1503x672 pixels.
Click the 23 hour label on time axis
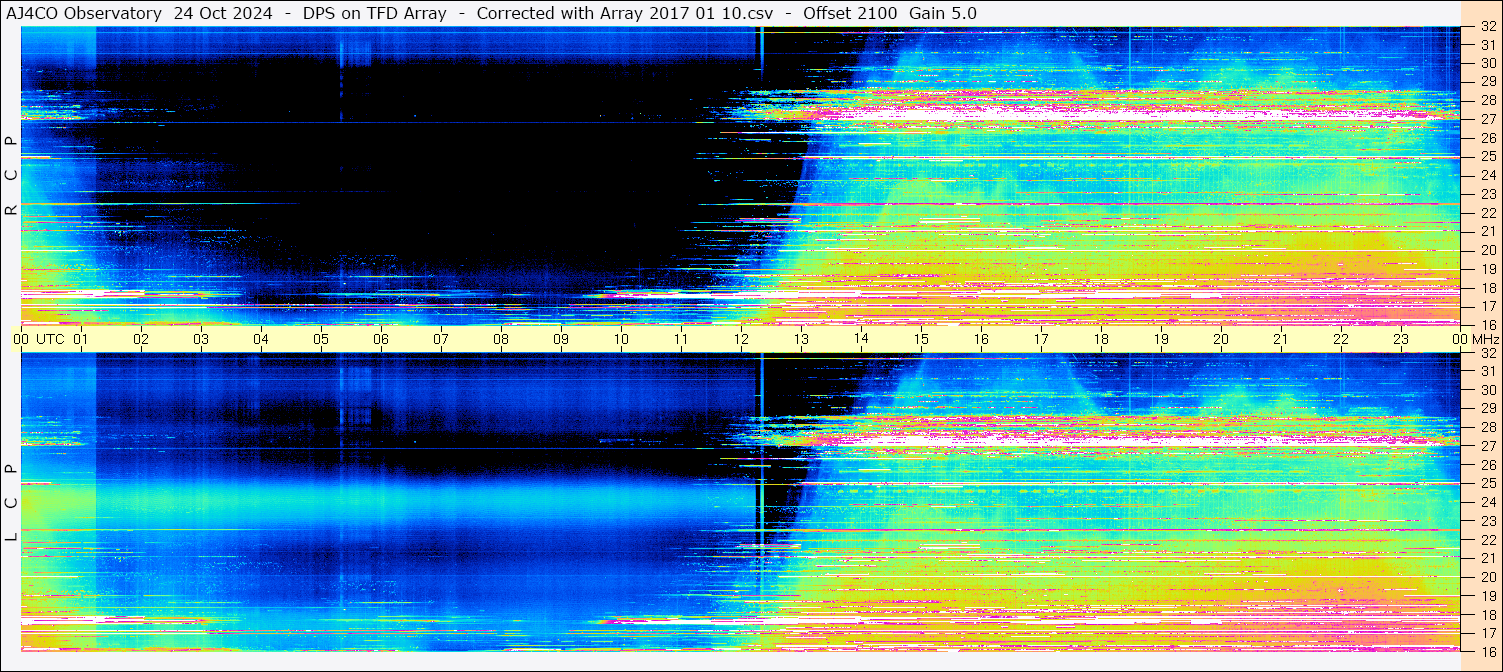[x=1401, y=339]
